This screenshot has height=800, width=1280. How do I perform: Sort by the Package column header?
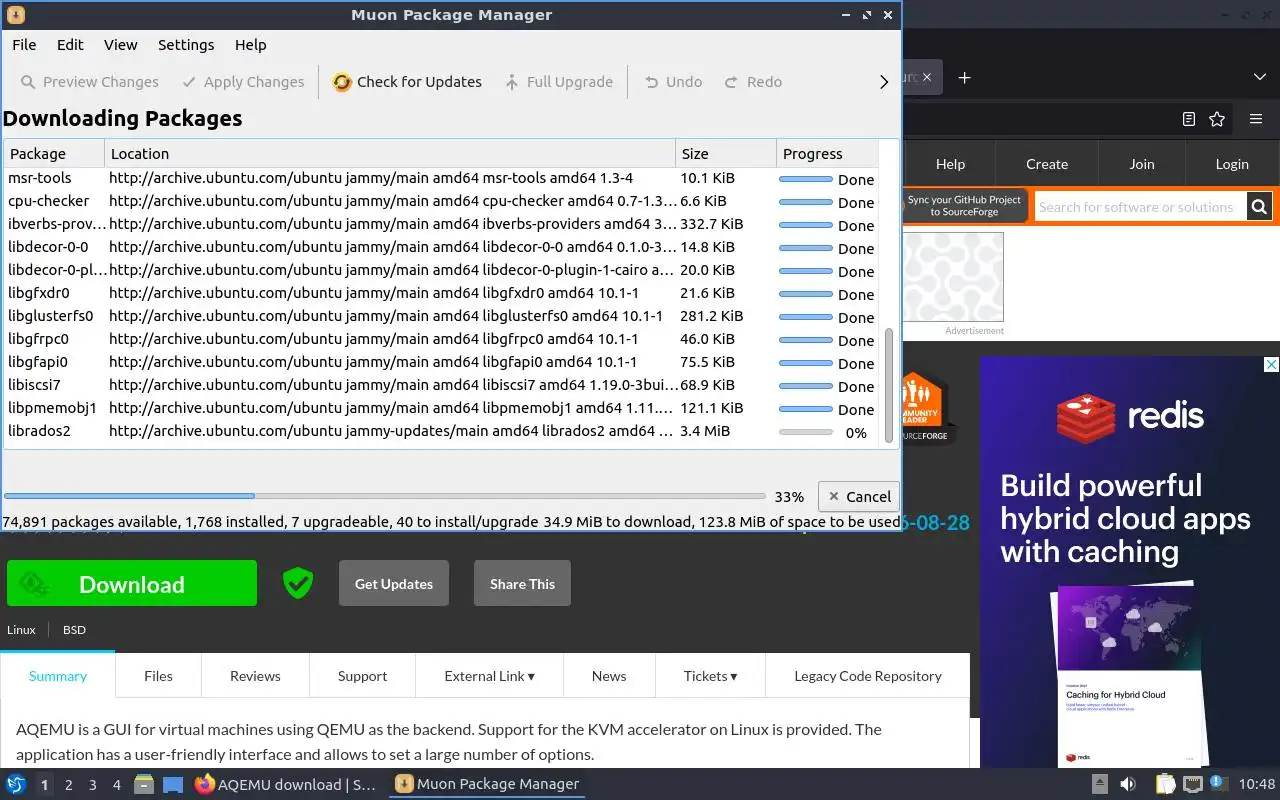pyautogui.click(x=54, y=154)
